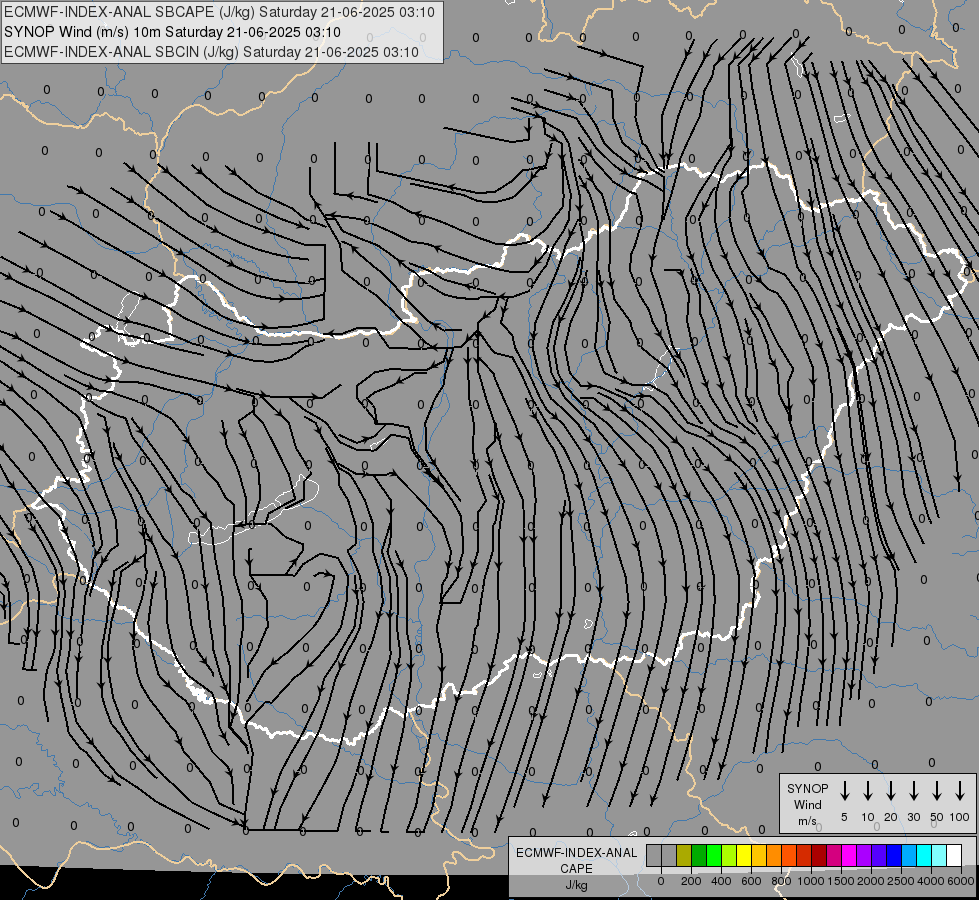Select the dark green CAPE swatch after 200

click(699, 856)
